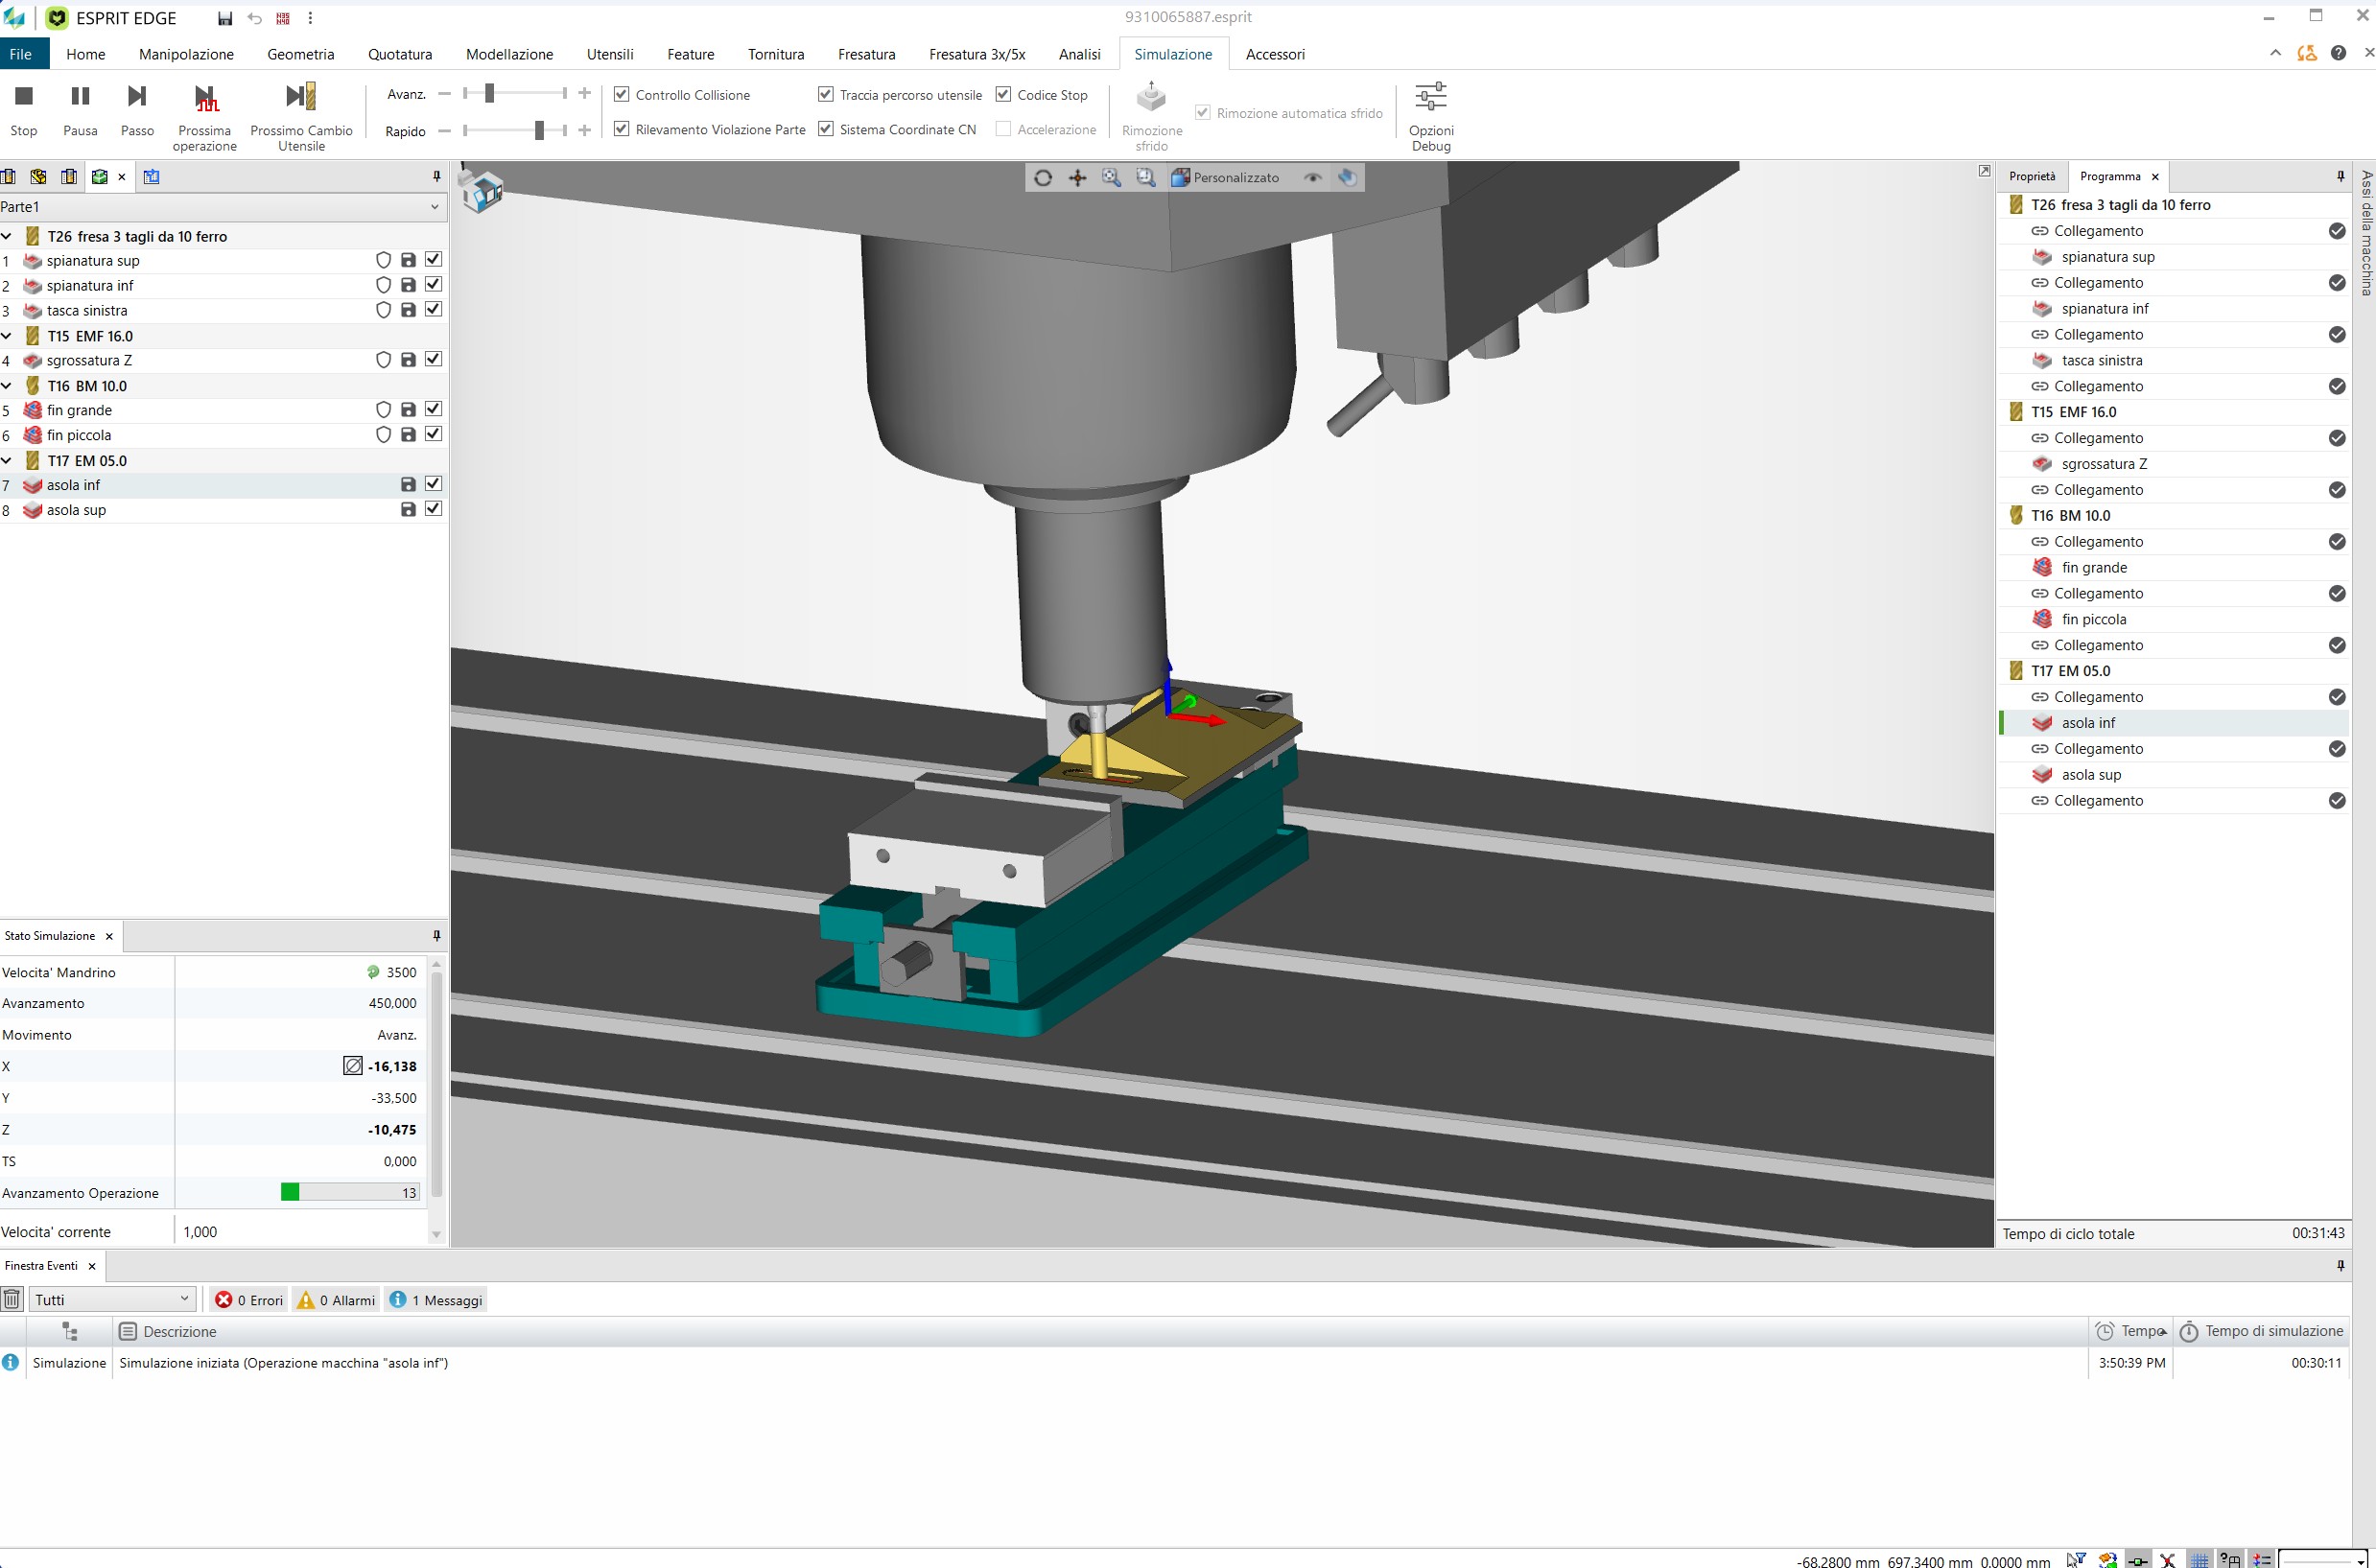Select the pan view tool in viewport toolbar
This screenshot has width=2376, height=1568.
pyautogui.click(x=1077, y=178)
